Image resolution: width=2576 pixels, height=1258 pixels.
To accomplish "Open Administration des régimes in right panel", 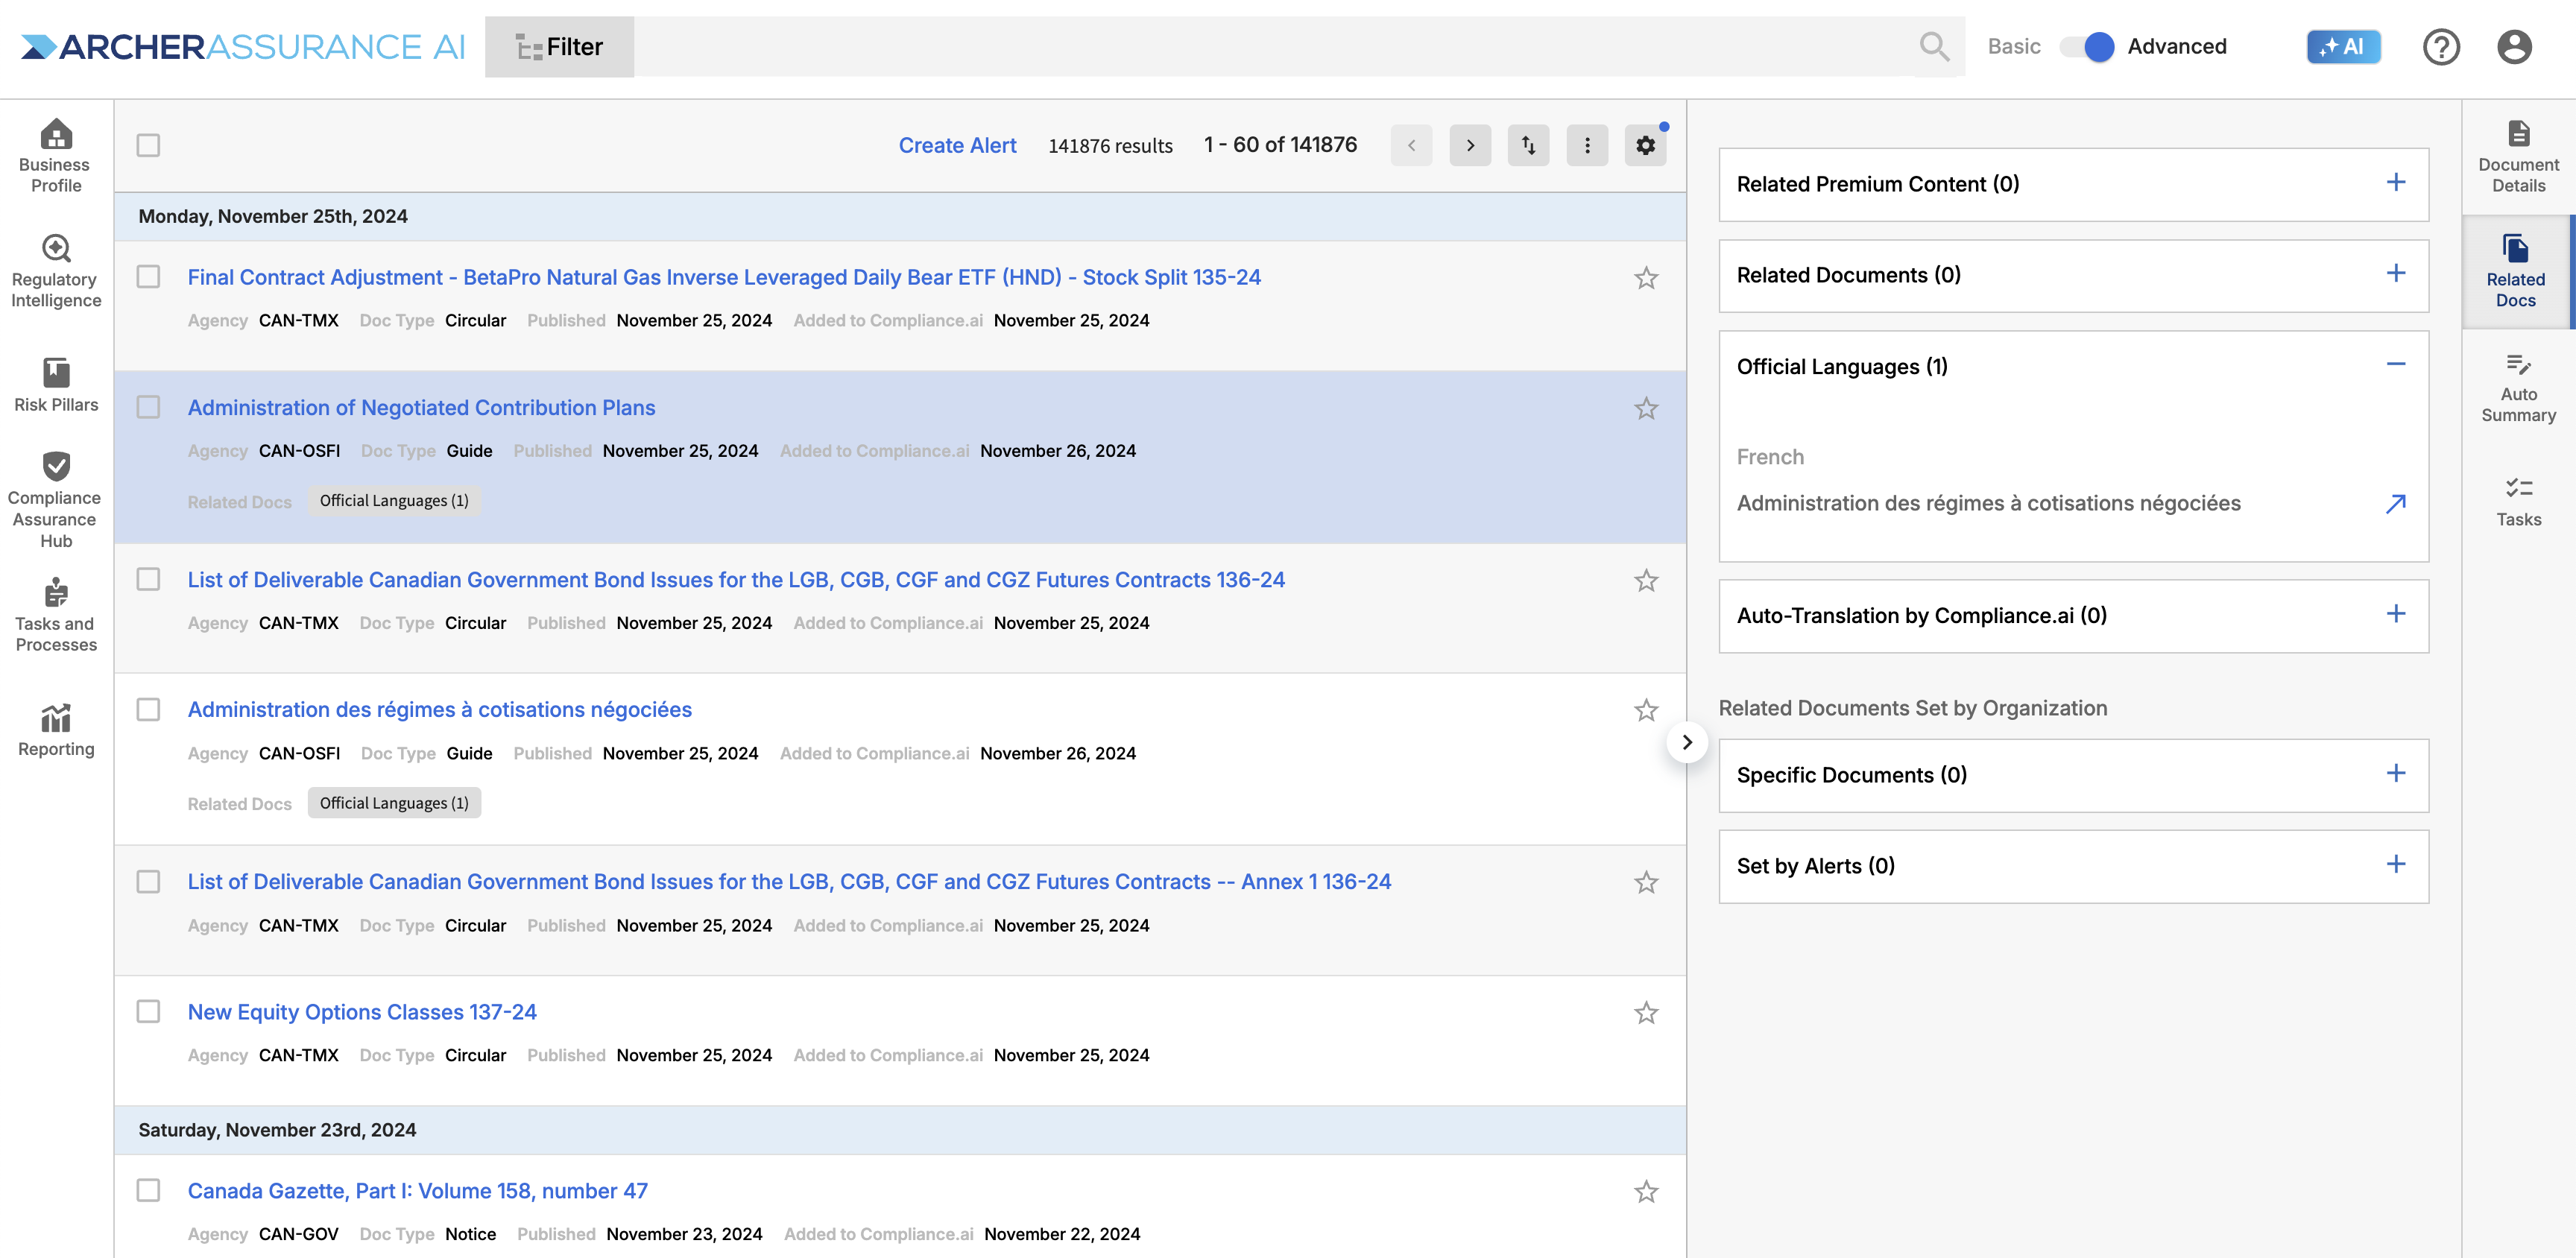I will click(1988, 503).
